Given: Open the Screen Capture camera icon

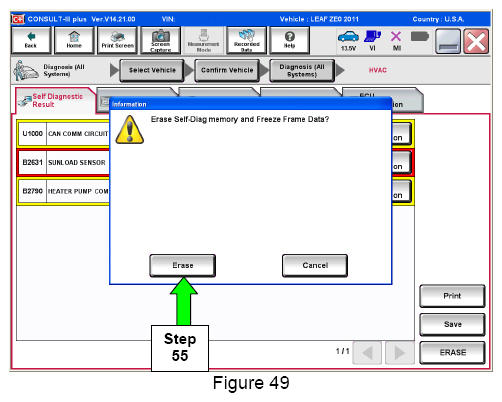Looking at the screenshot, I should coord(161,40).
